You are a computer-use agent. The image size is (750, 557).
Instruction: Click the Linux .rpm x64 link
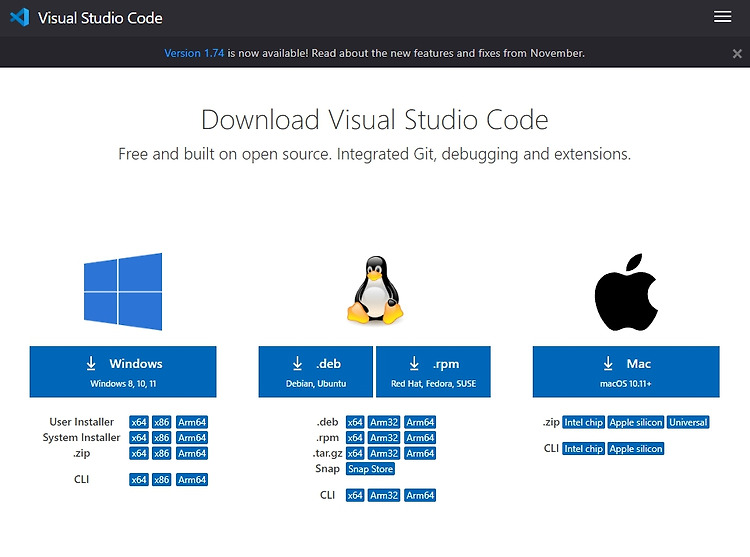pos(355,437)
